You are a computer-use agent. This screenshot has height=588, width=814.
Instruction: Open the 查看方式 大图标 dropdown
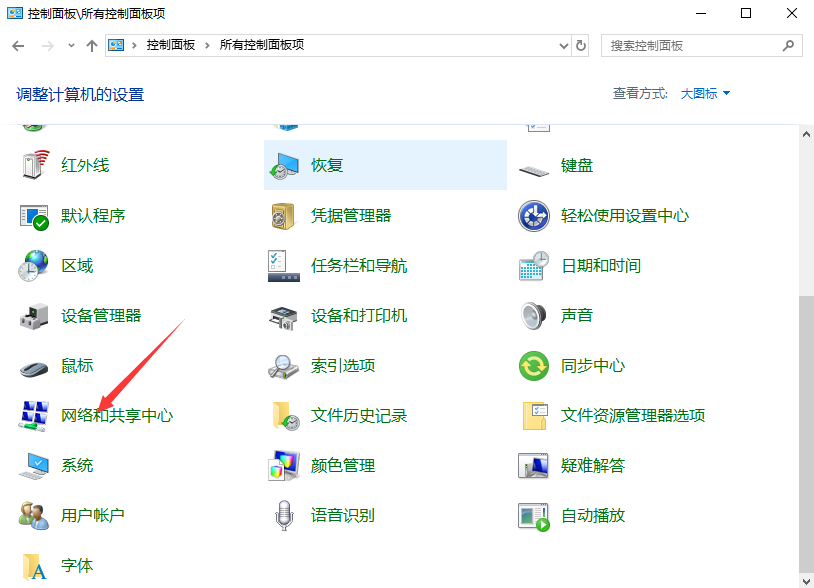(705, 93)
